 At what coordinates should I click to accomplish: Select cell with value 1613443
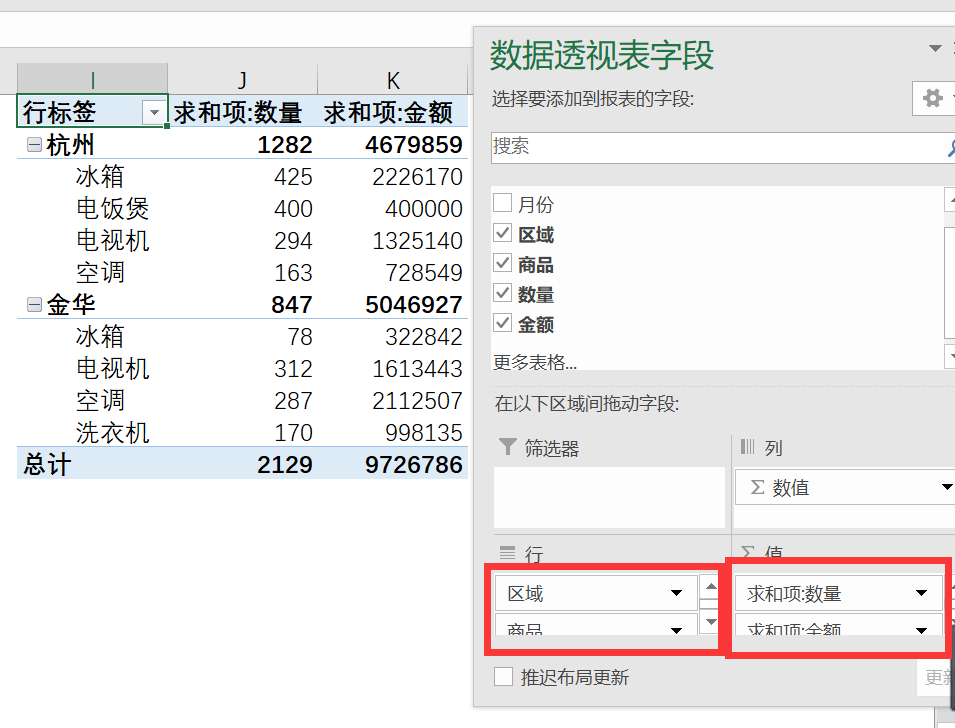coord(417,369)
